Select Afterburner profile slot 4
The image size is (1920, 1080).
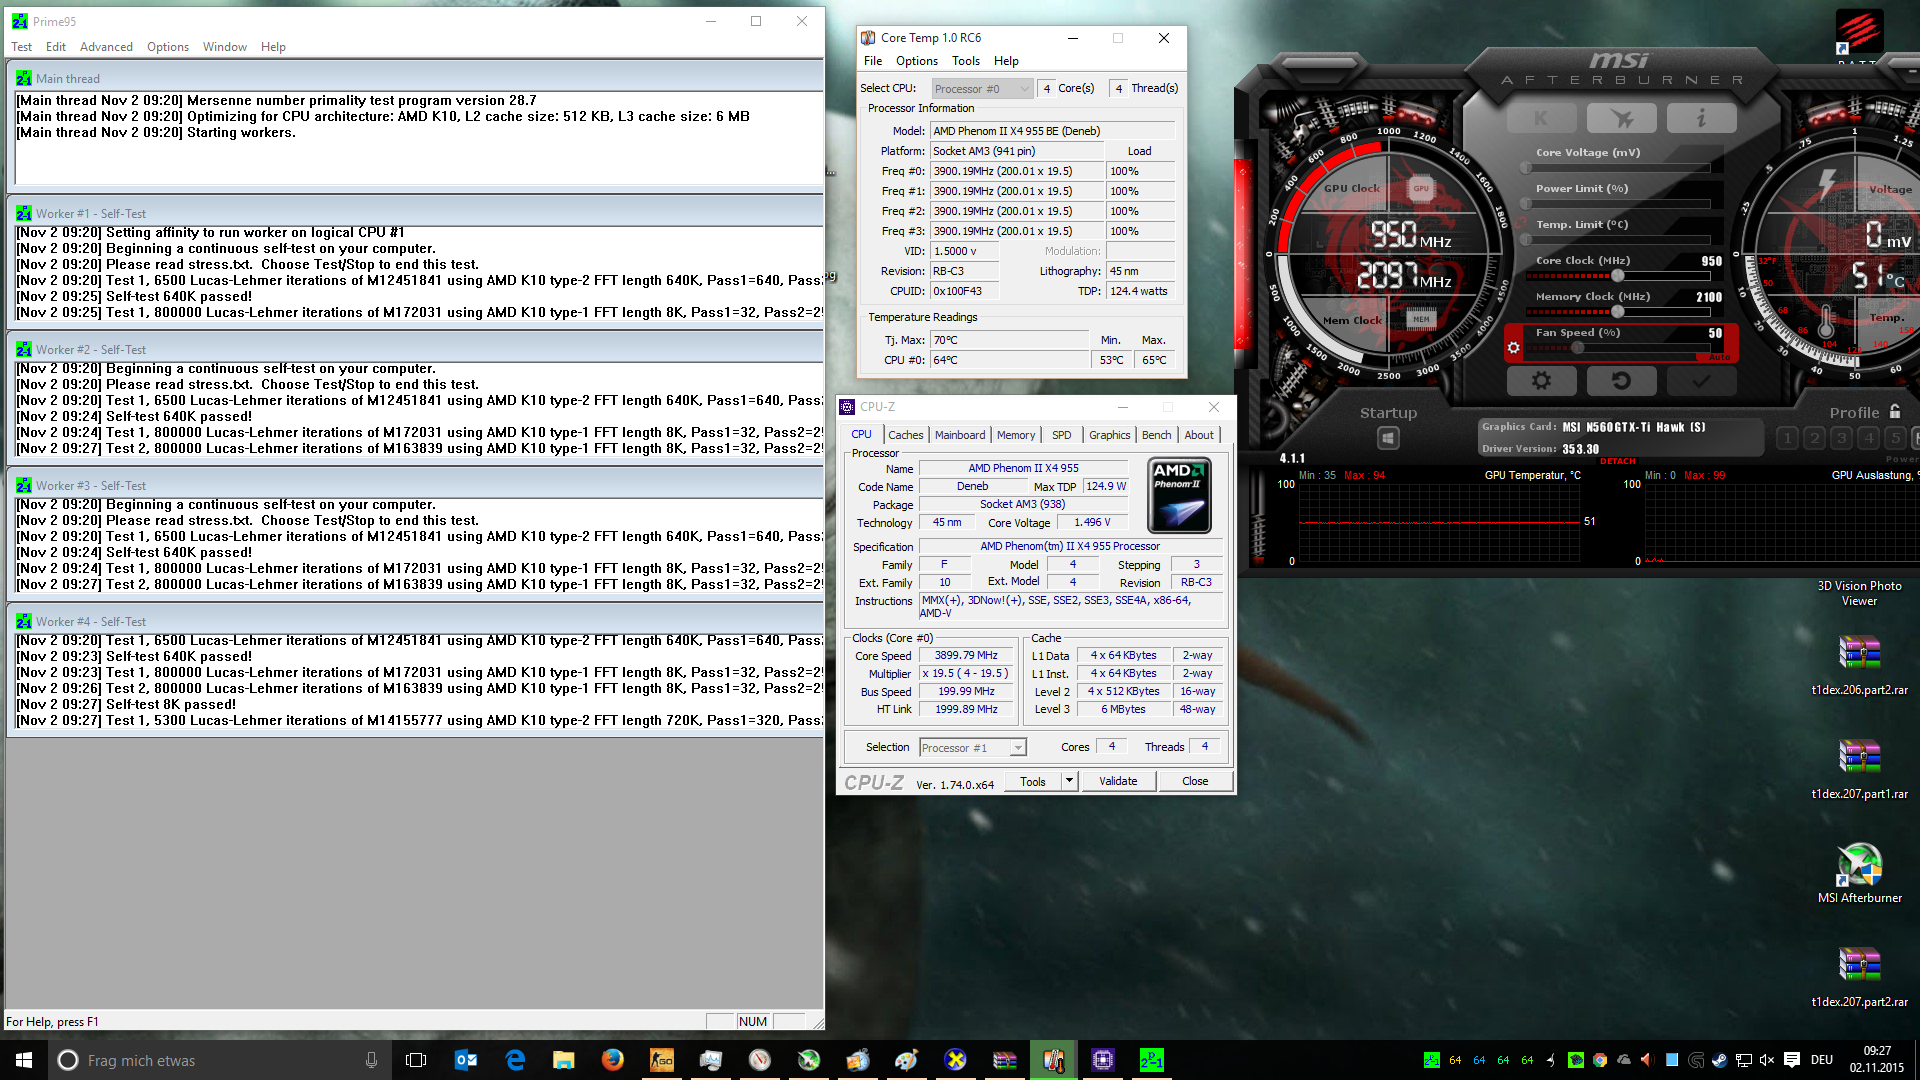[x=1868, y=438]
